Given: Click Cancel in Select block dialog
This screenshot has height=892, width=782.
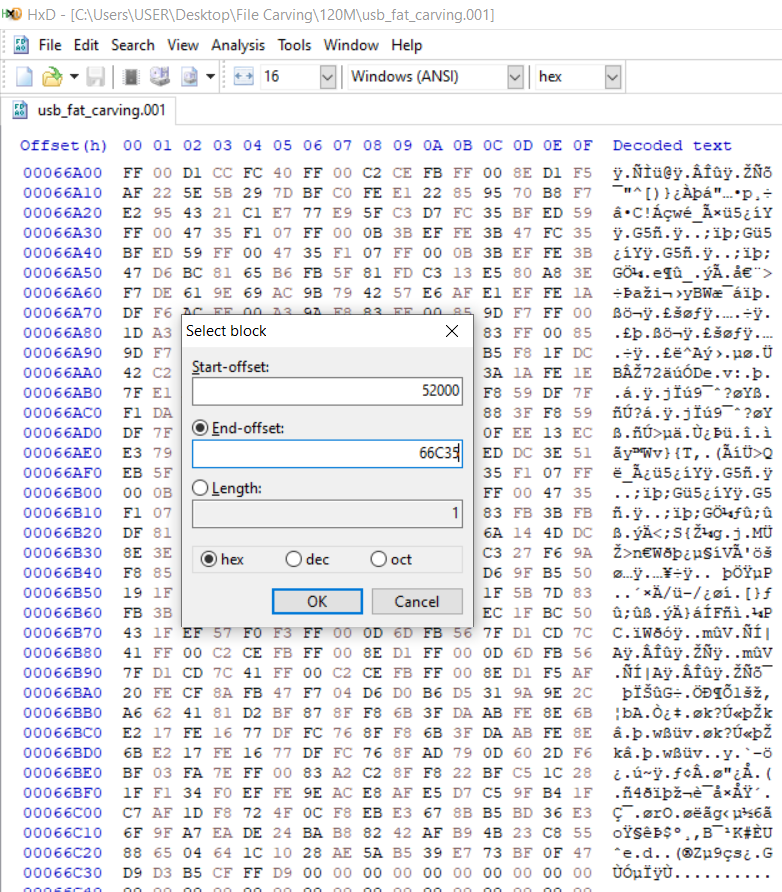Looking at the screenshot, I should point(417,601).
